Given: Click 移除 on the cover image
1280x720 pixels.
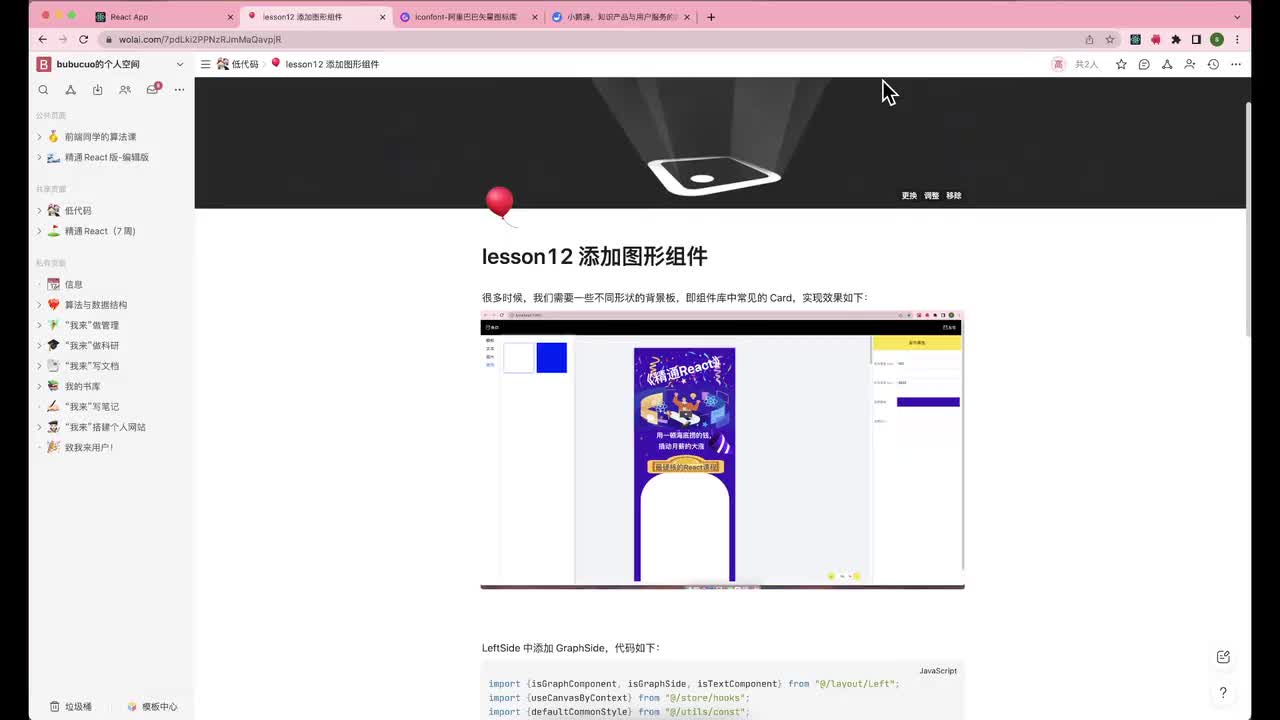Looking at the screenshot, I should (x=954, y=196).
